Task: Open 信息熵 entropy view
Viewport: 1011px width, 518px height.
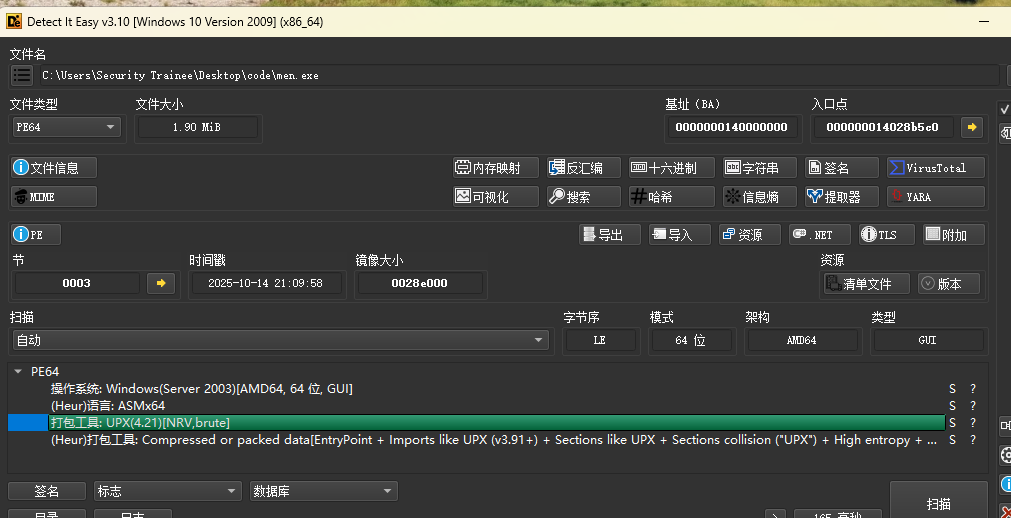Action: pyautogui.click(x=760, y=197)
